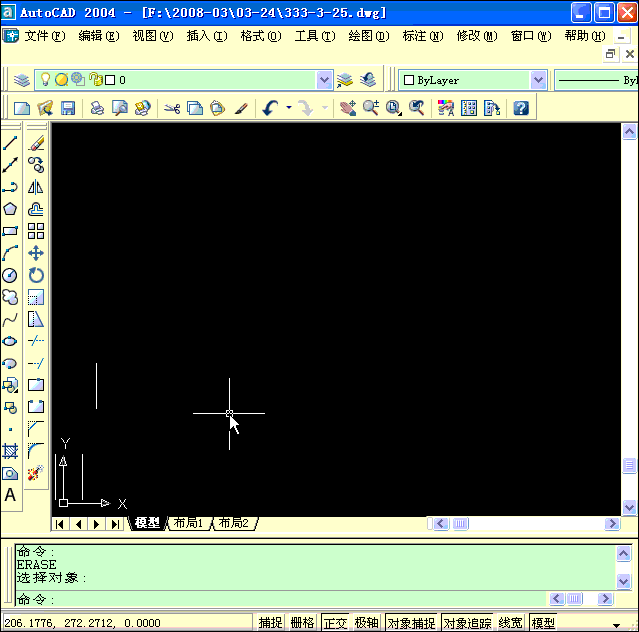Open the status bar tray menu arrow

tap(616, 625)
